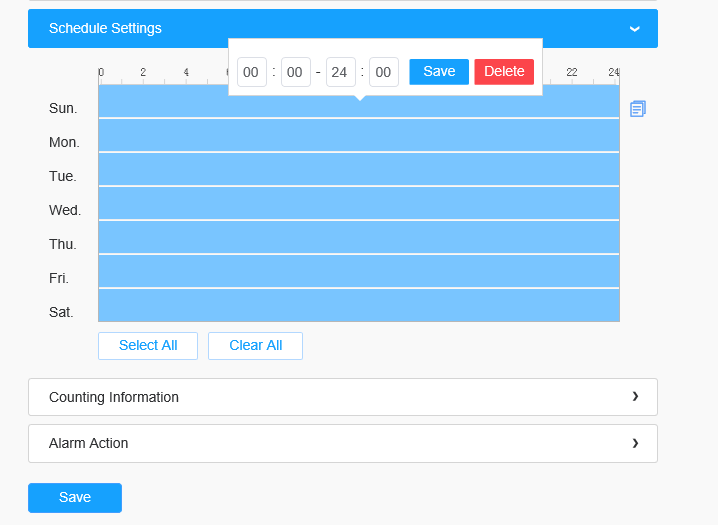Edit the end hour field showing 24
Viewport: 718px width, 525px height.
click(341, 72)
